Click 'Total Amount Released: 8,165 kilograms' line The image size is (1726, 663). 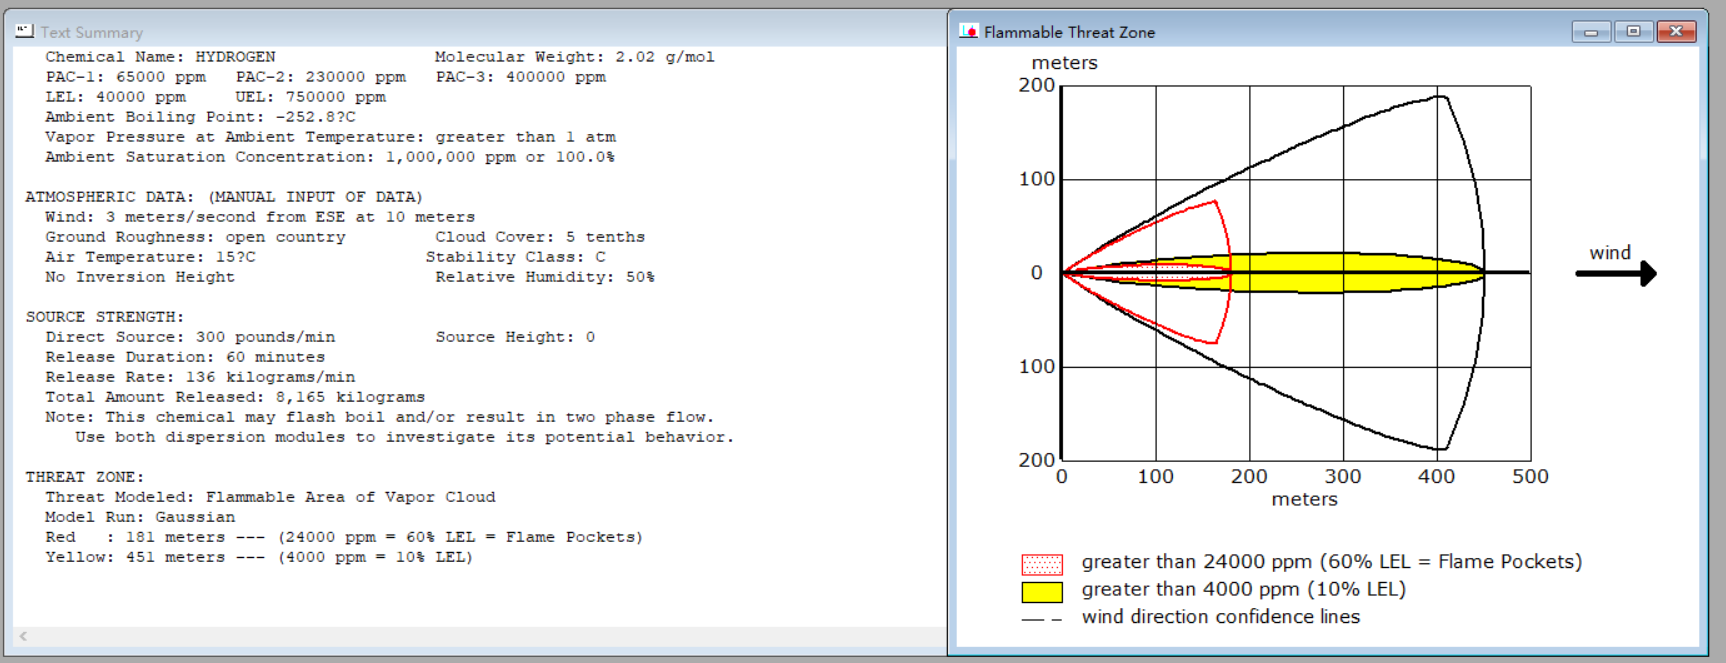click(x=235, y=397)
